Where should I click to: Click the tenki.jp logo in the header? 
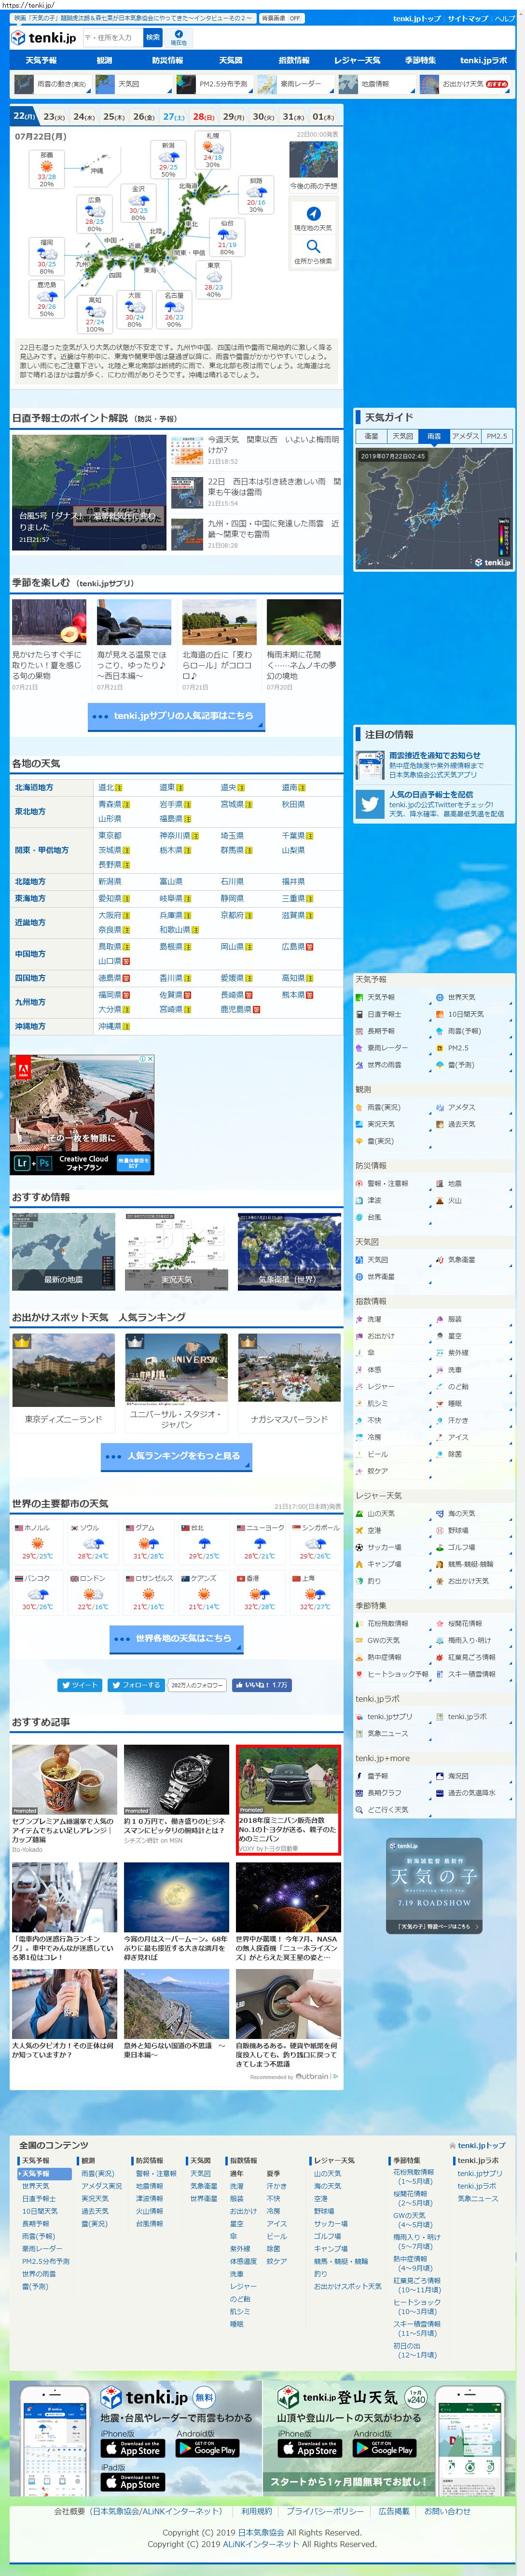pyautogui.click(x=43, y=37)
